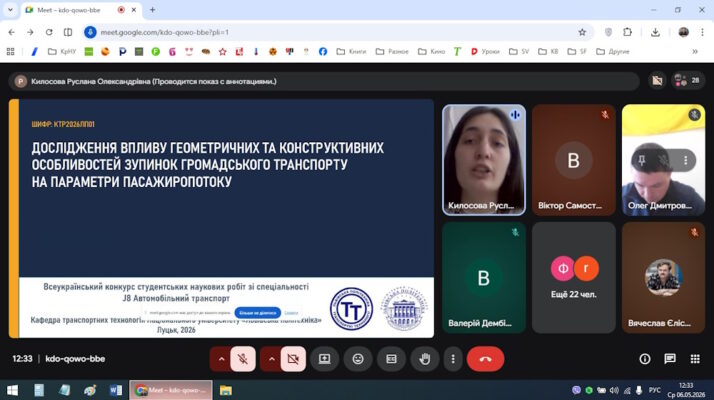Toggle the disabled camera button
The image size is (714, 400).
tap(293, 359)
